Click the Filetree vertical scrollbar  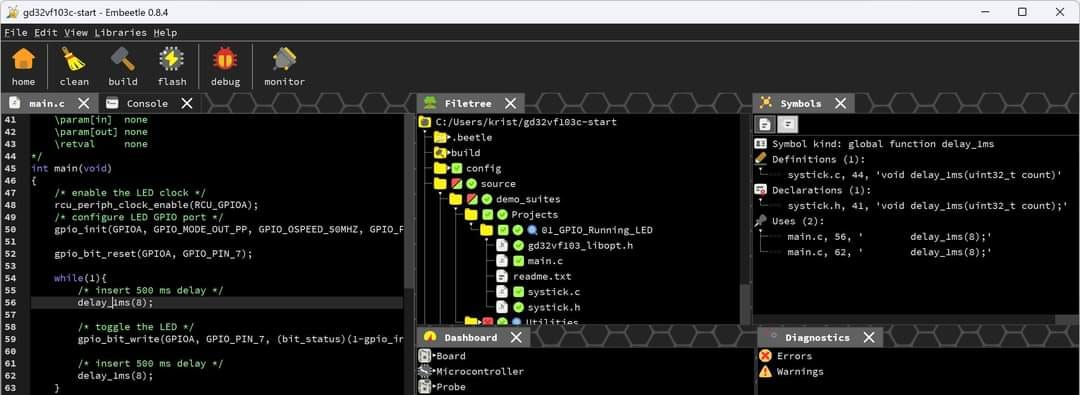(x=745, y=219)
